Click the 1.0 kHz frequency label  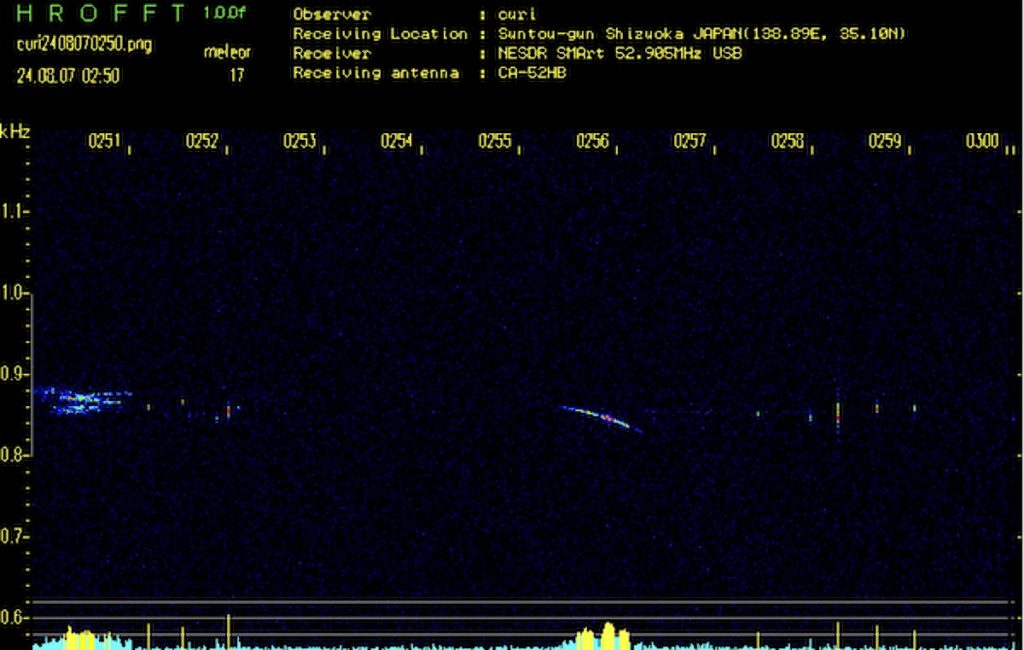coord(13,293)
